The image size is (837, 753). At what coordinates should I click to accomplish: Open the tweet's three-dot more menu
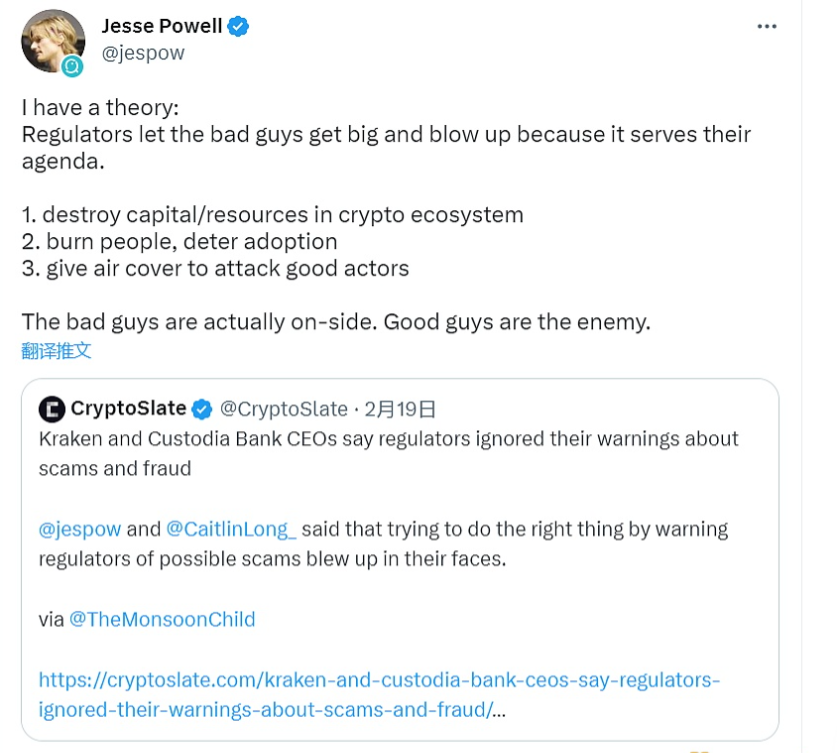pos(765,27)
